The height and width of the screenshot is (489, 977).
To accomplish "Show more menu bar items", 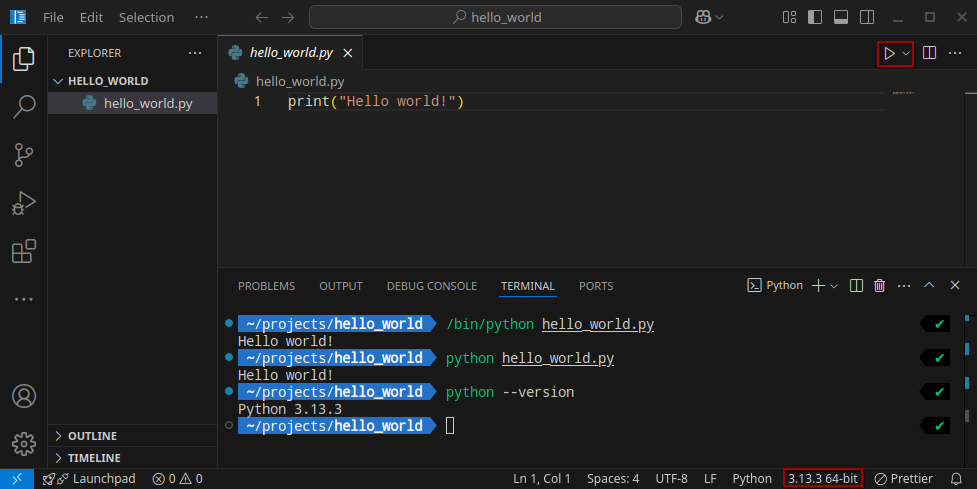I will click(201, 17).
